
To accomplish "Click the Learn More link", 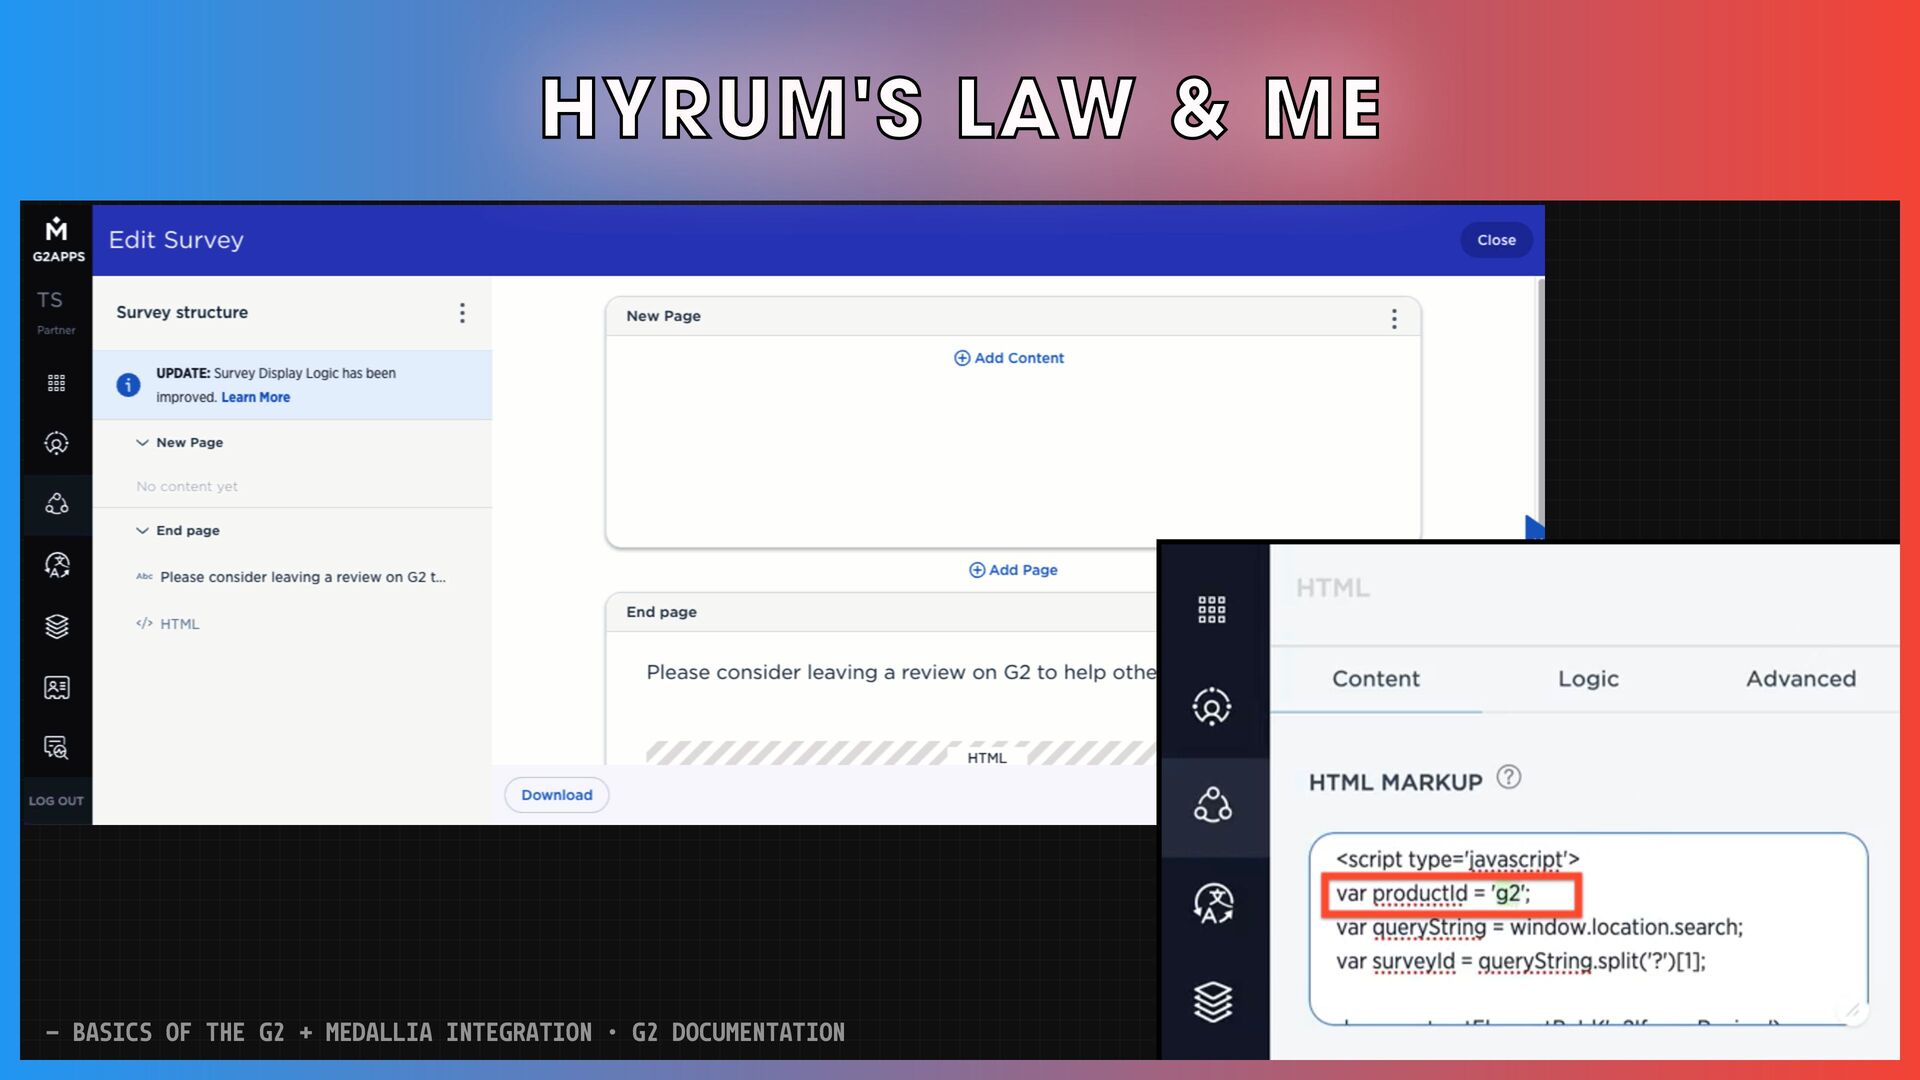I will point(255,397).
